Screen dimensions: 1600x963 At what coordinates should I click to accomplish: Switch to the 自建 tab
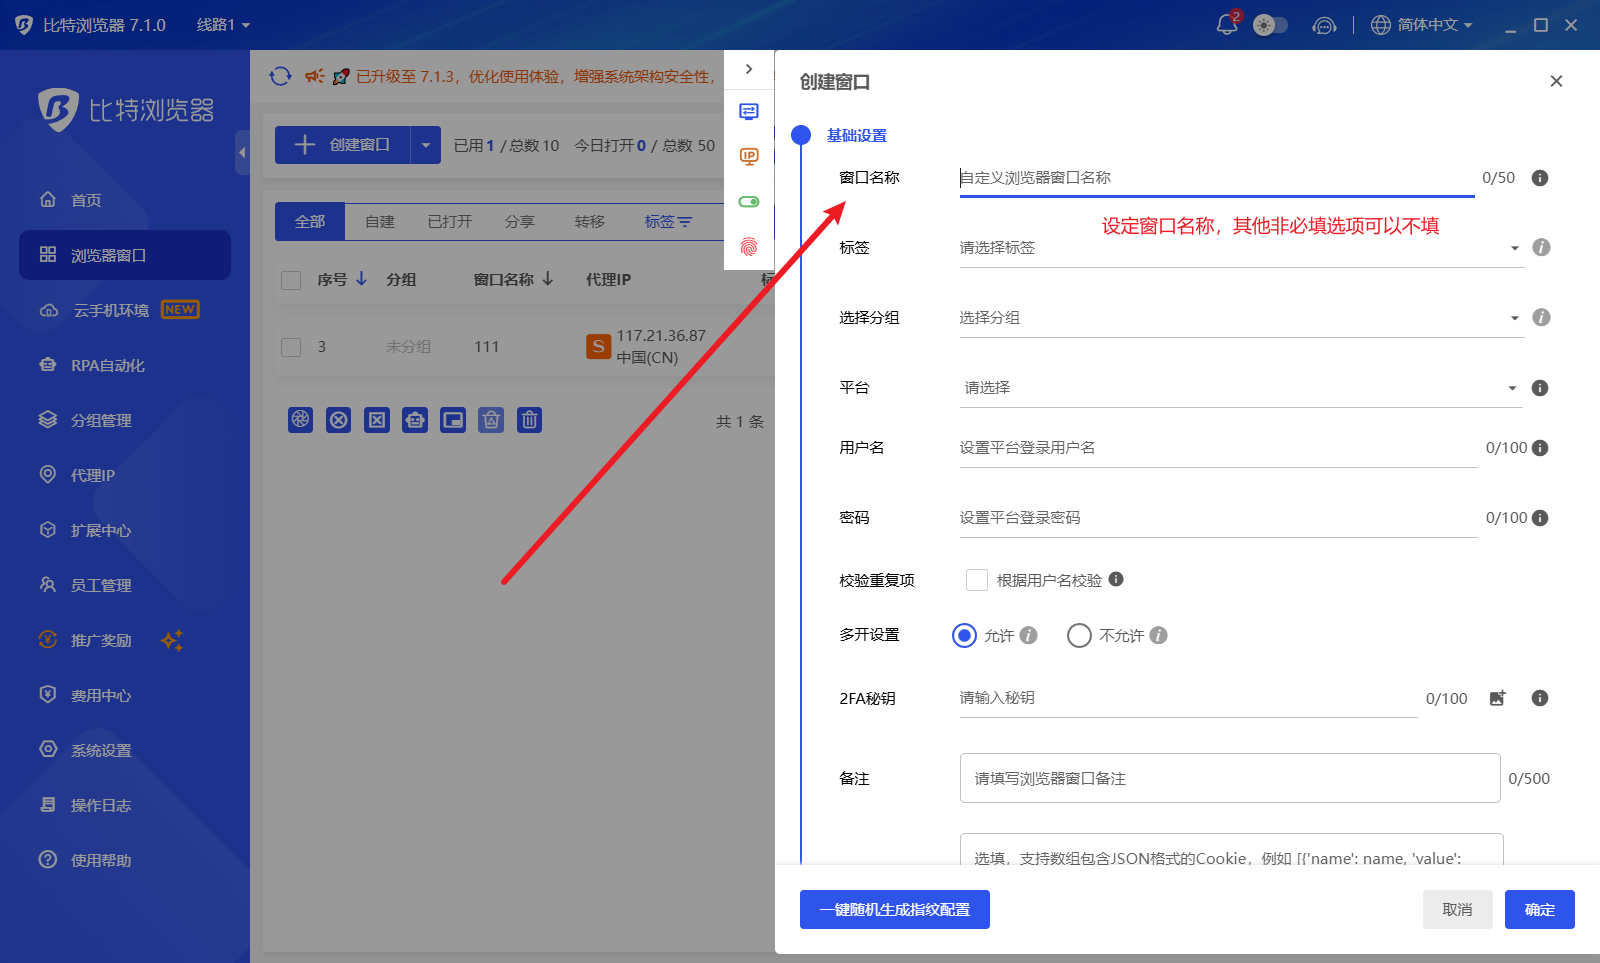[x=380, y=221]
